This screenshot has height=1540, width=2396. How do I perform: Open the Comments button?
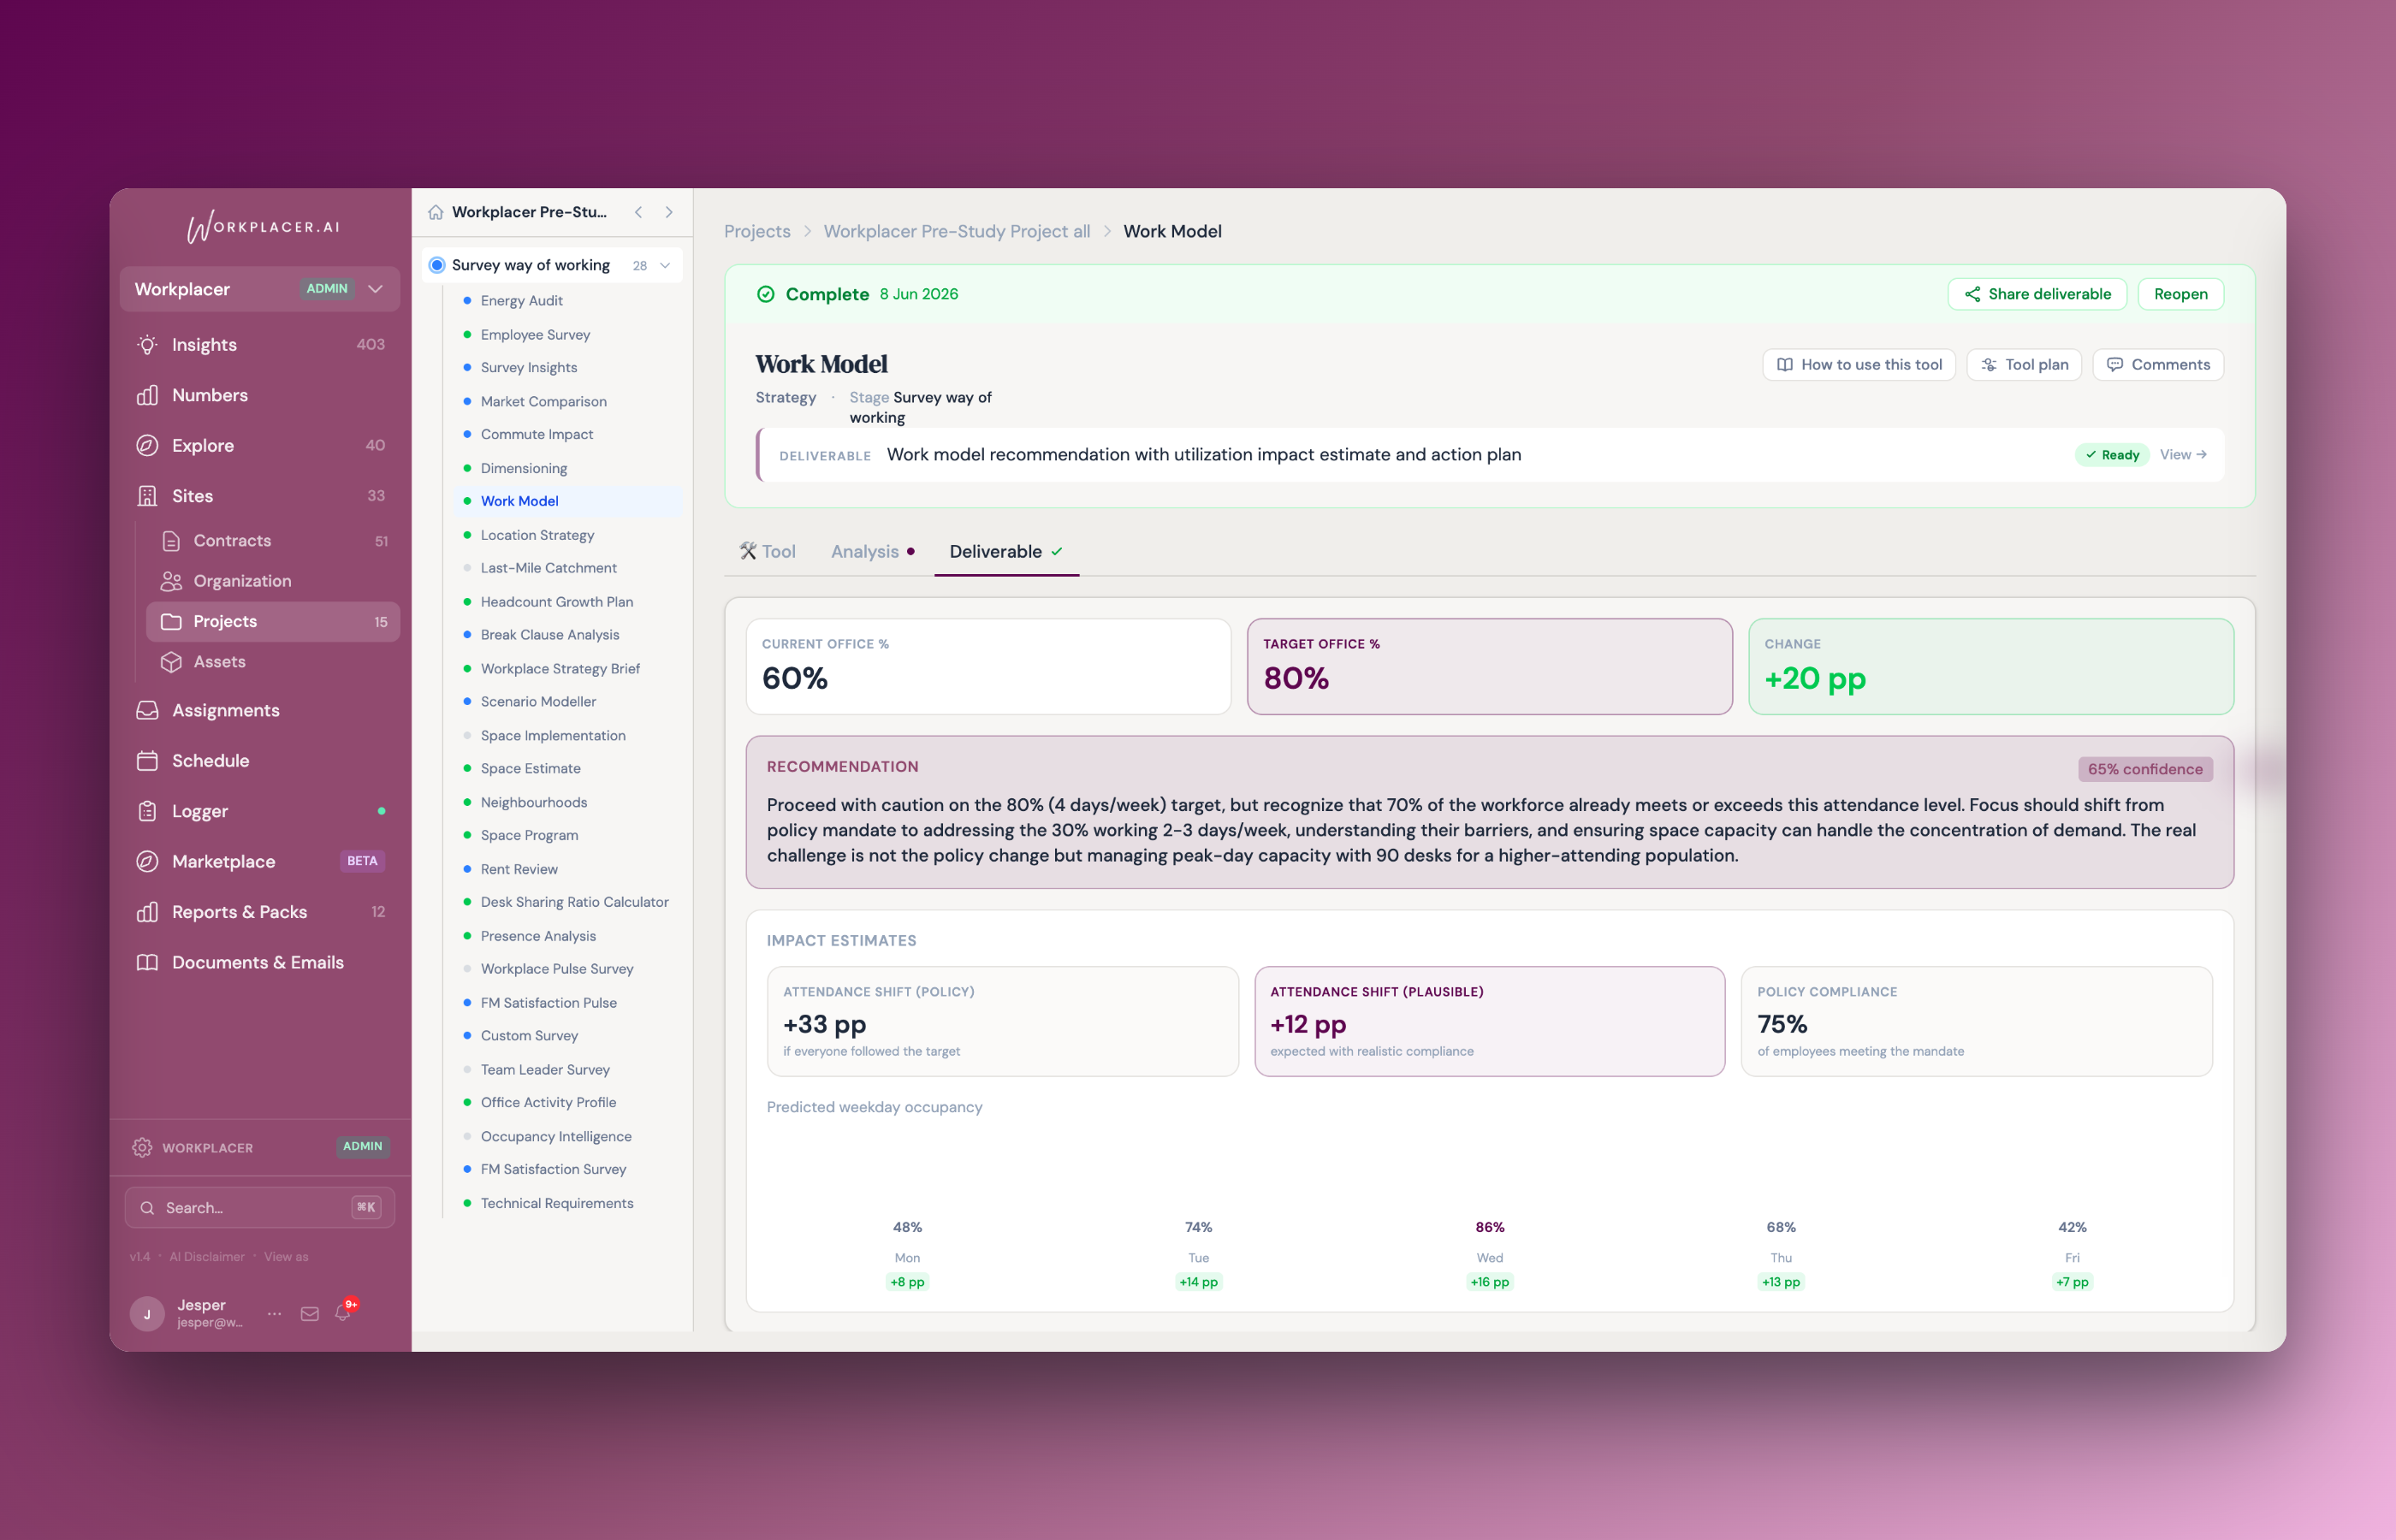2158,365
